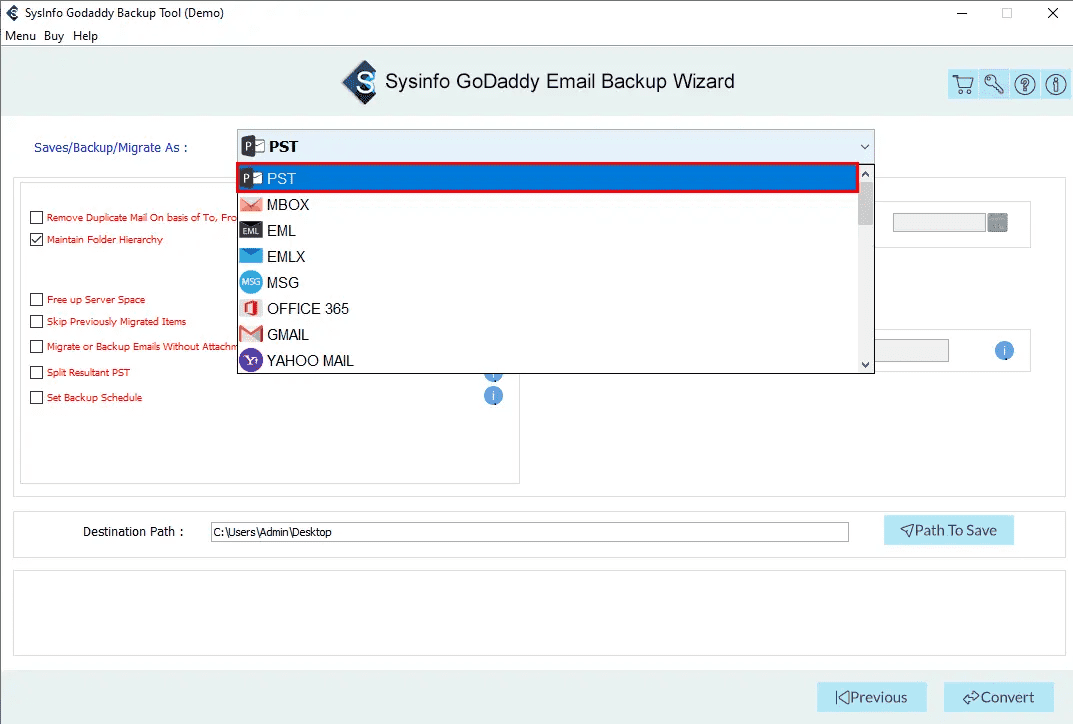1073x724 pixels.
Task: Check the Set Backup Schedule option
Action: pos(36,397)
